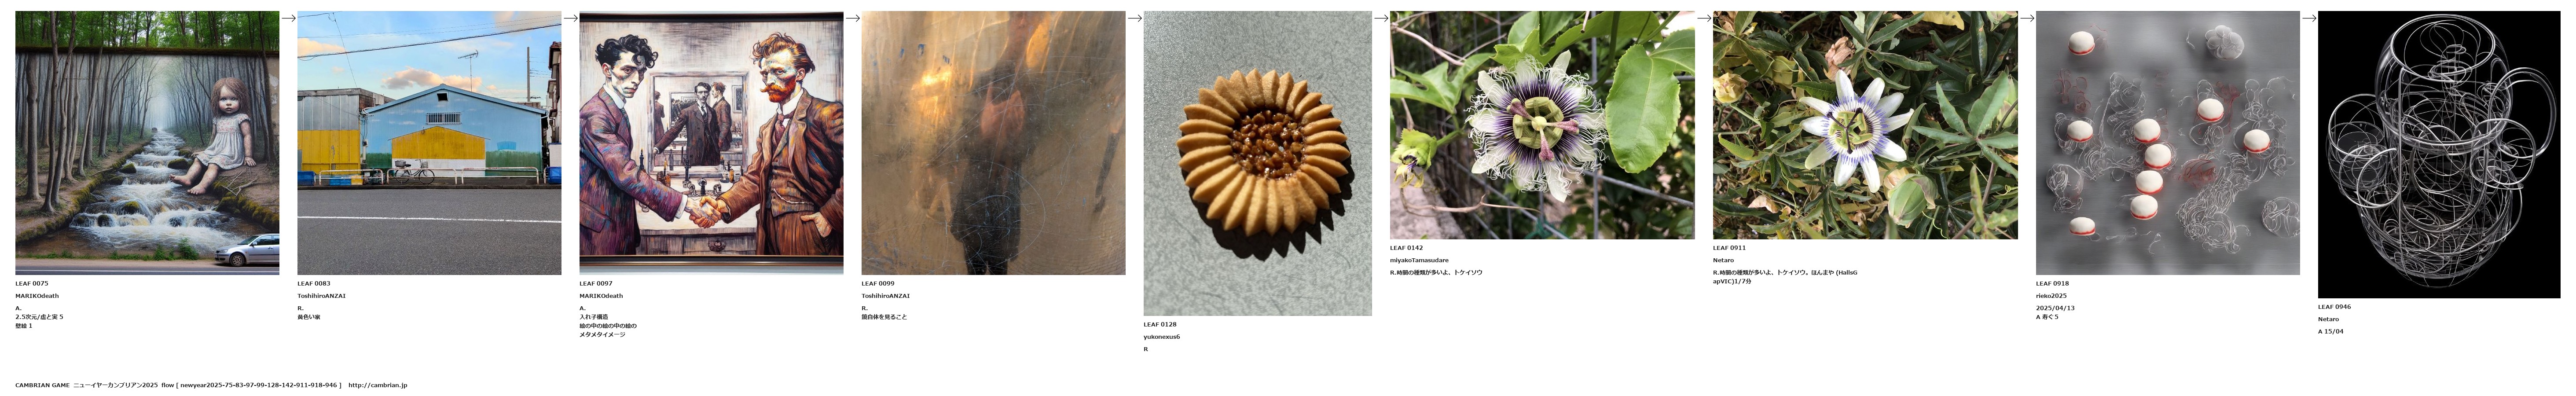The image size is (2576, 396).
Task: Click arrow after the spheres image
Action: [x=2308, y=18]
